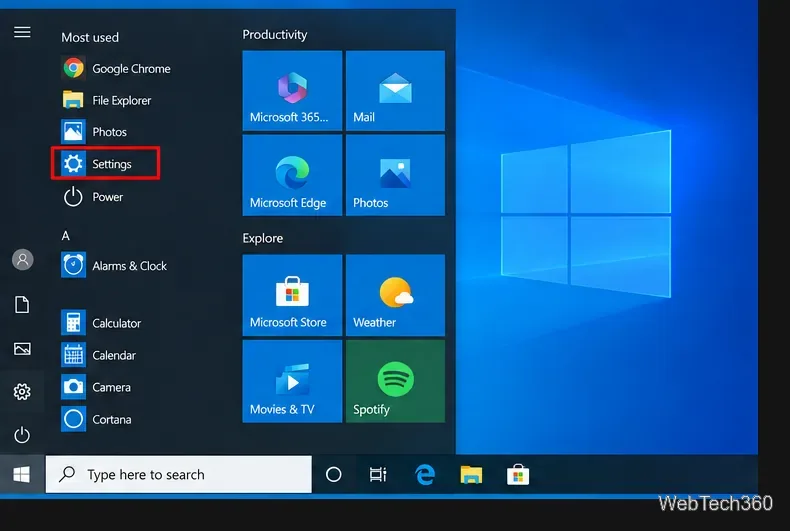Click the Explore group heading
This screenshot has height=531, width=790.
click(262, 238)
